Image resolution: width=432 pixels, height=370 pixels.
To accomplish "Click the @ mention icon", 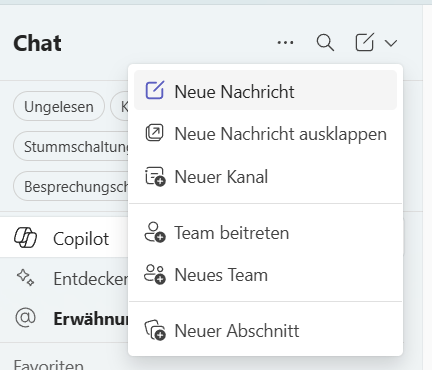I will click(x=26, y=318).
